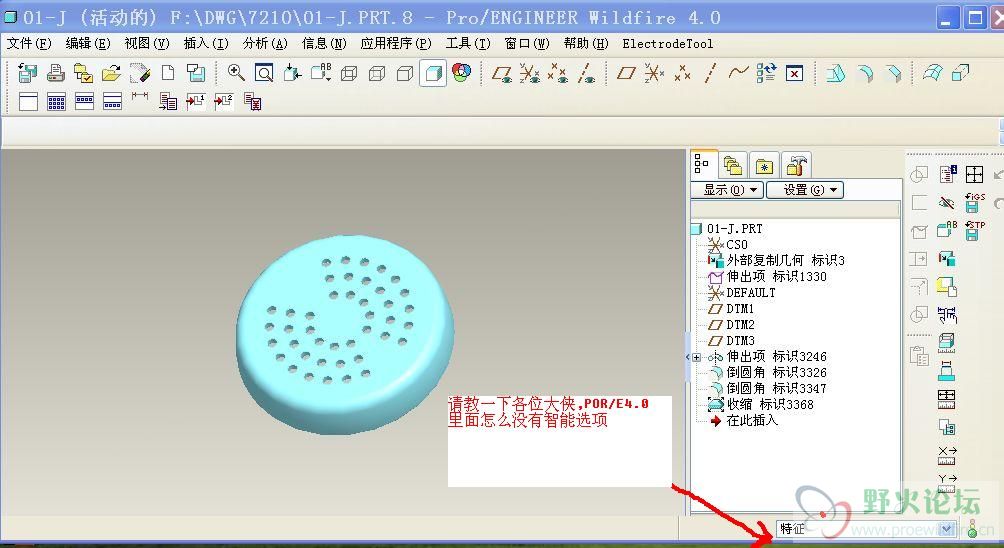
Task: Click the save file icon
Action: point(28,74)
